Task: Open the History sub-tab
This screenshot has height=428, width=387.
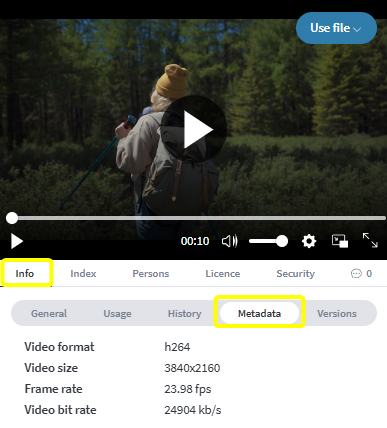Action: 184,314
